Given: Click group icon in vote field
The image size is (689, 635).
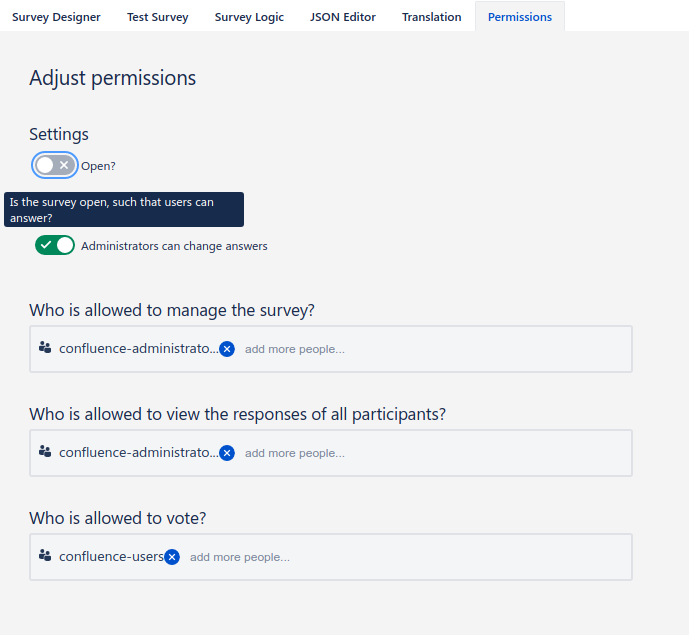Looking at the screenshot, I should [45, 556].
